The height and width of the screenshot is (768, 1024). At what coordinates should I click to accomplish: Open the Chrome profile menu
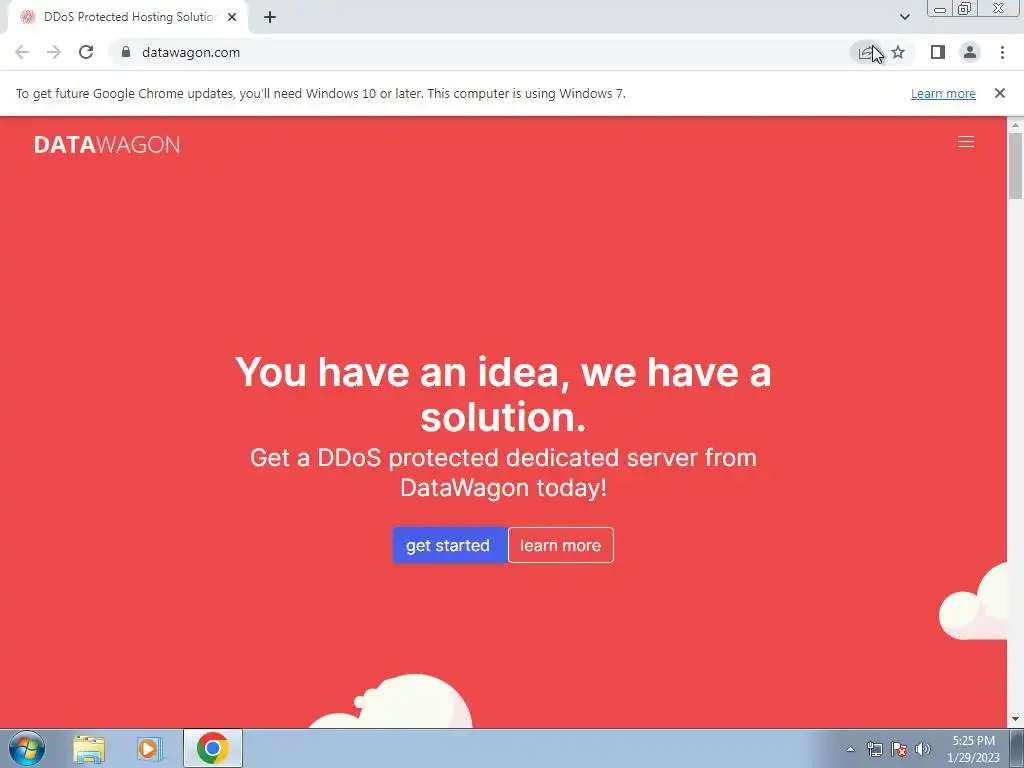(970, 52)
